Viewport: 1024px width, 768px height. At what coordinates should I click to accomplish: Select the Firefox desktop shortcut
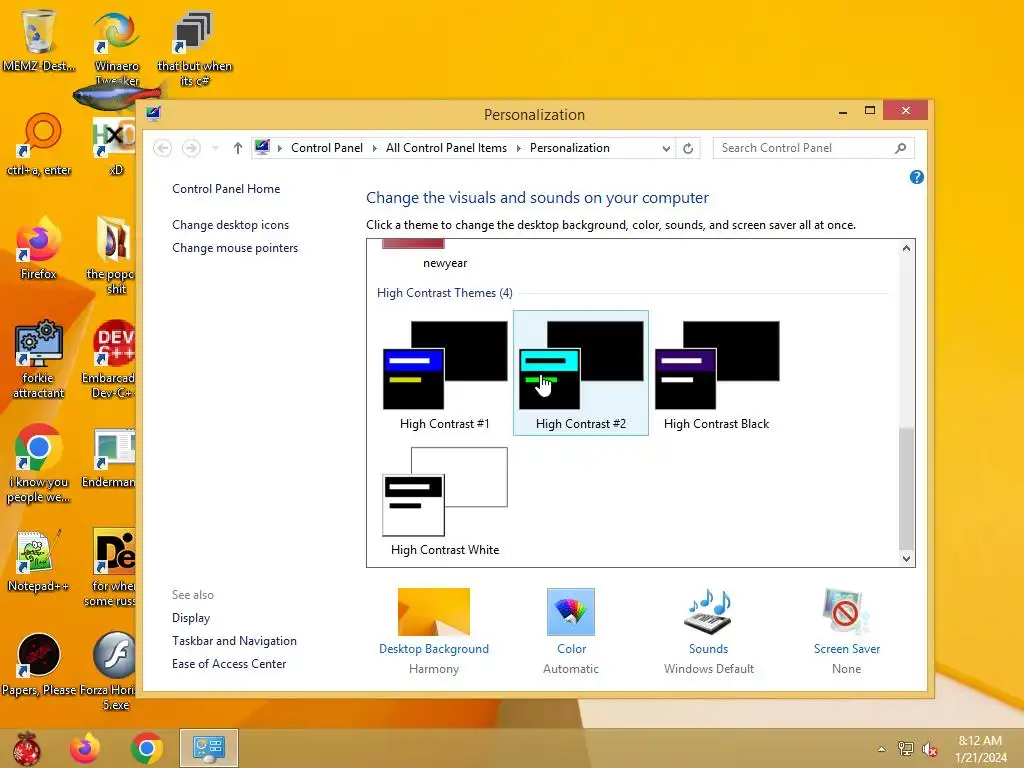click(39, 249)
